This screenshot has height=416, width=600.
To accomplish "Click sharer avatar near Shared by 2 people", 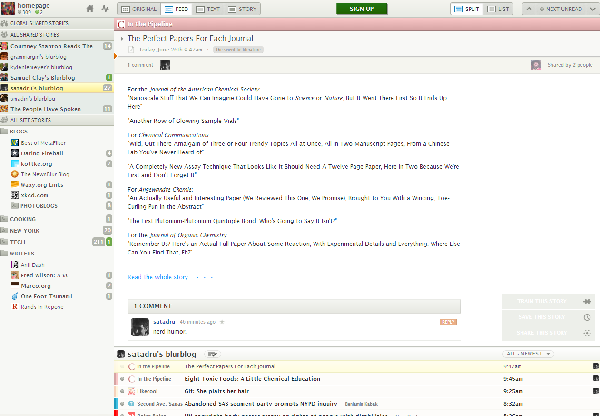I will point(536,65).
